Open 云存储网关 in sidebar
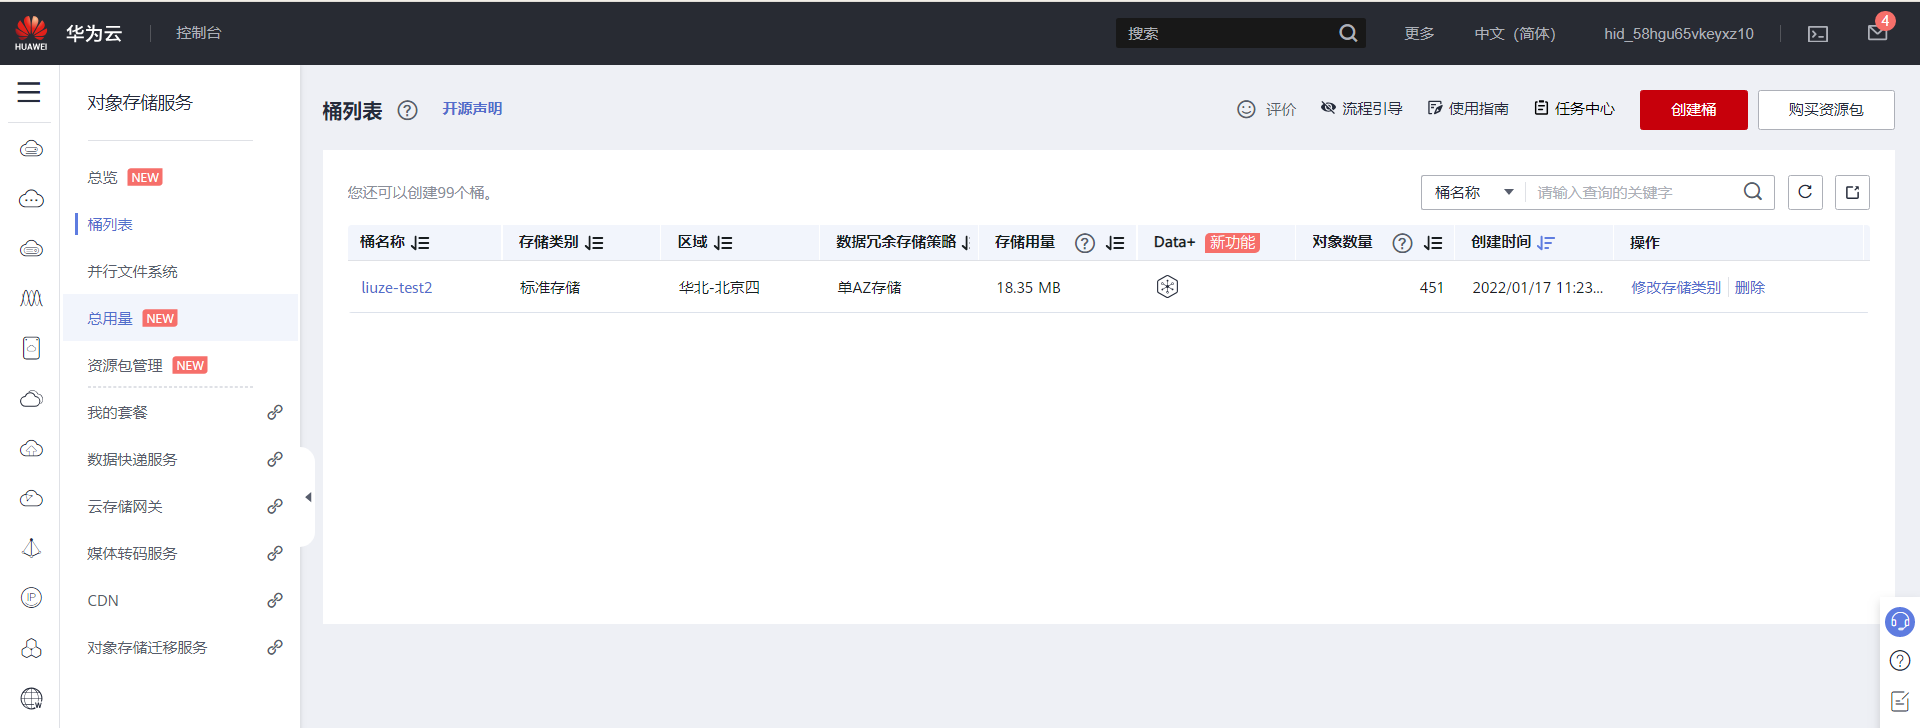This screenshot has width=1920, height=728. point(125,506)
